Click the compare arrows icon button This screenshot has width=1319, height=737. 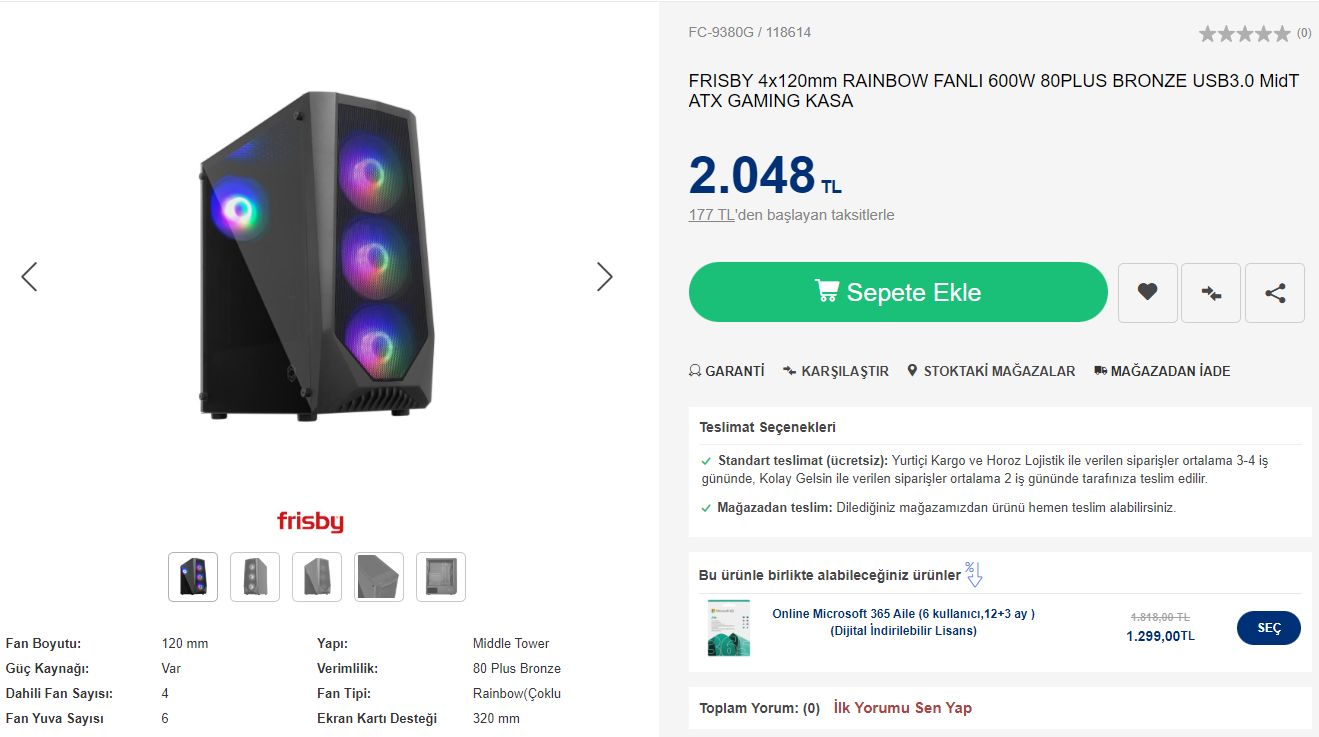[x=1211, y=293]
